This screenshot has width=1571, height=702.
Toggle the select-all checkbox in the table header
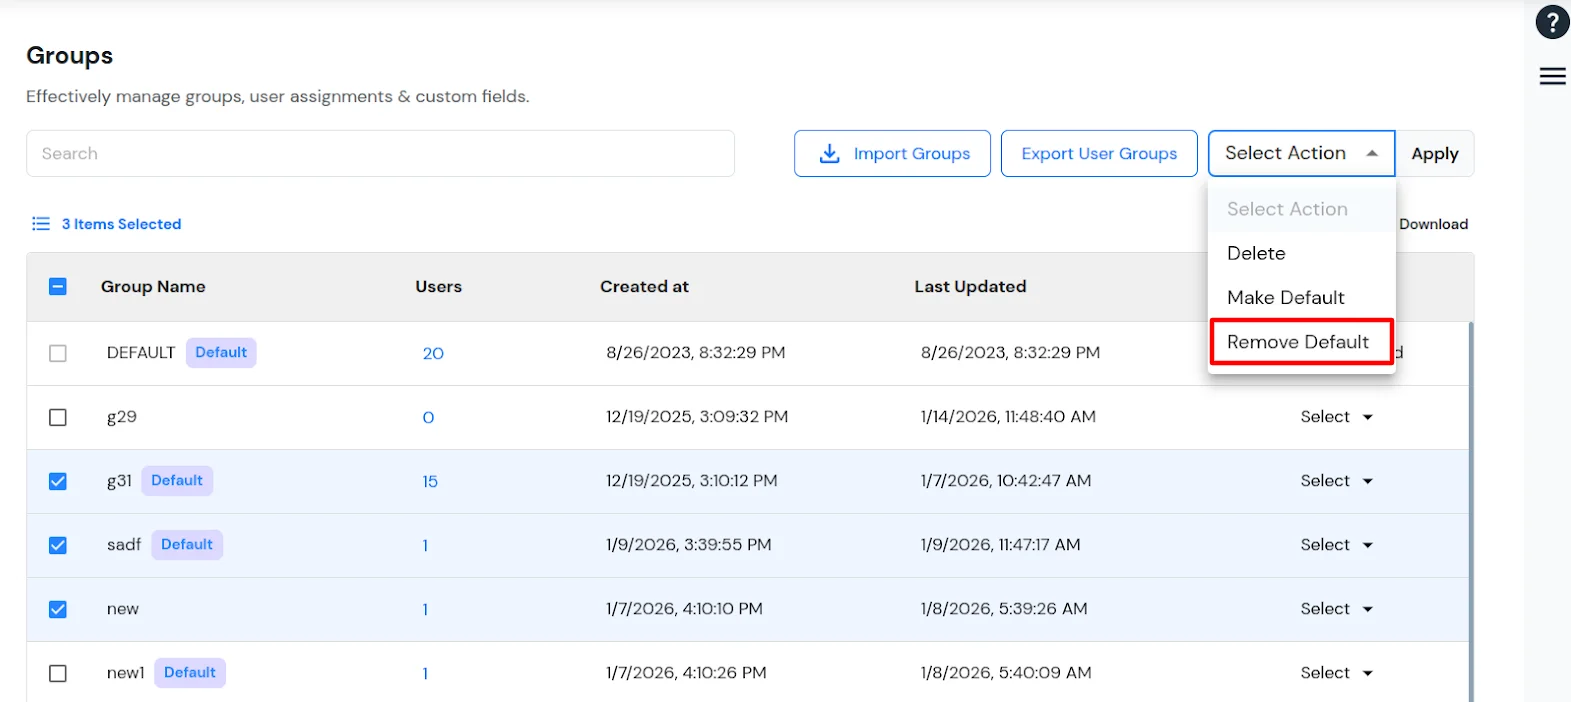(x=58, y=287)
